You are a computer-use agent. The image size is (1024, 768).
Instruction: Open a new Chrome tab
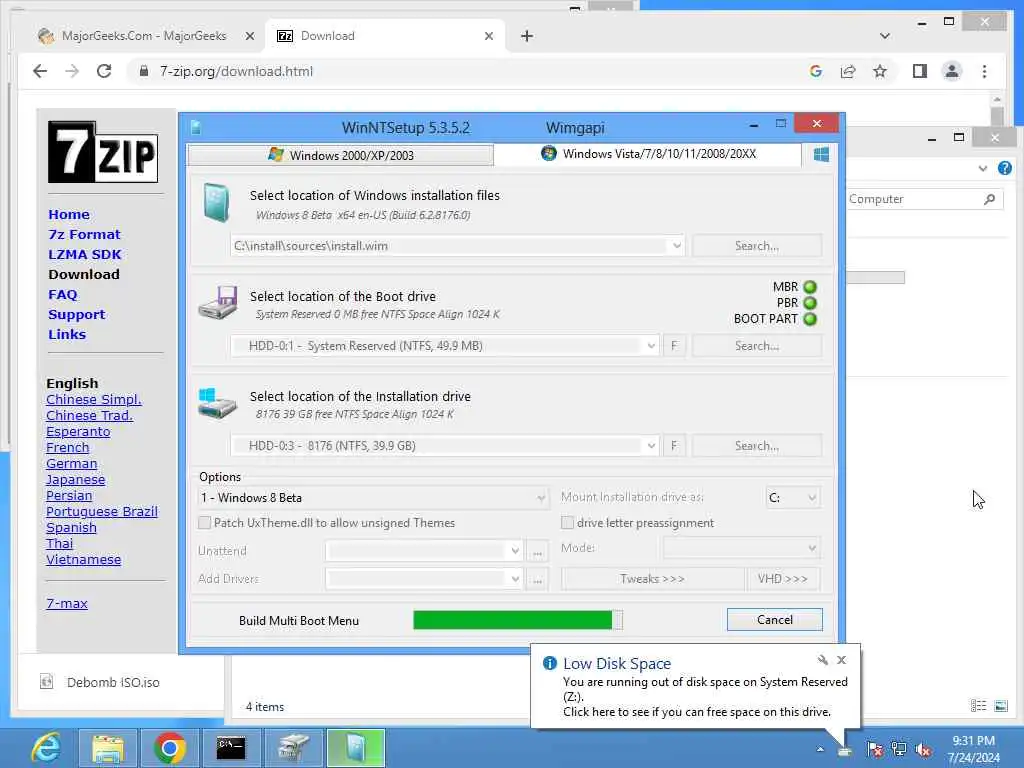coord(527,36)
